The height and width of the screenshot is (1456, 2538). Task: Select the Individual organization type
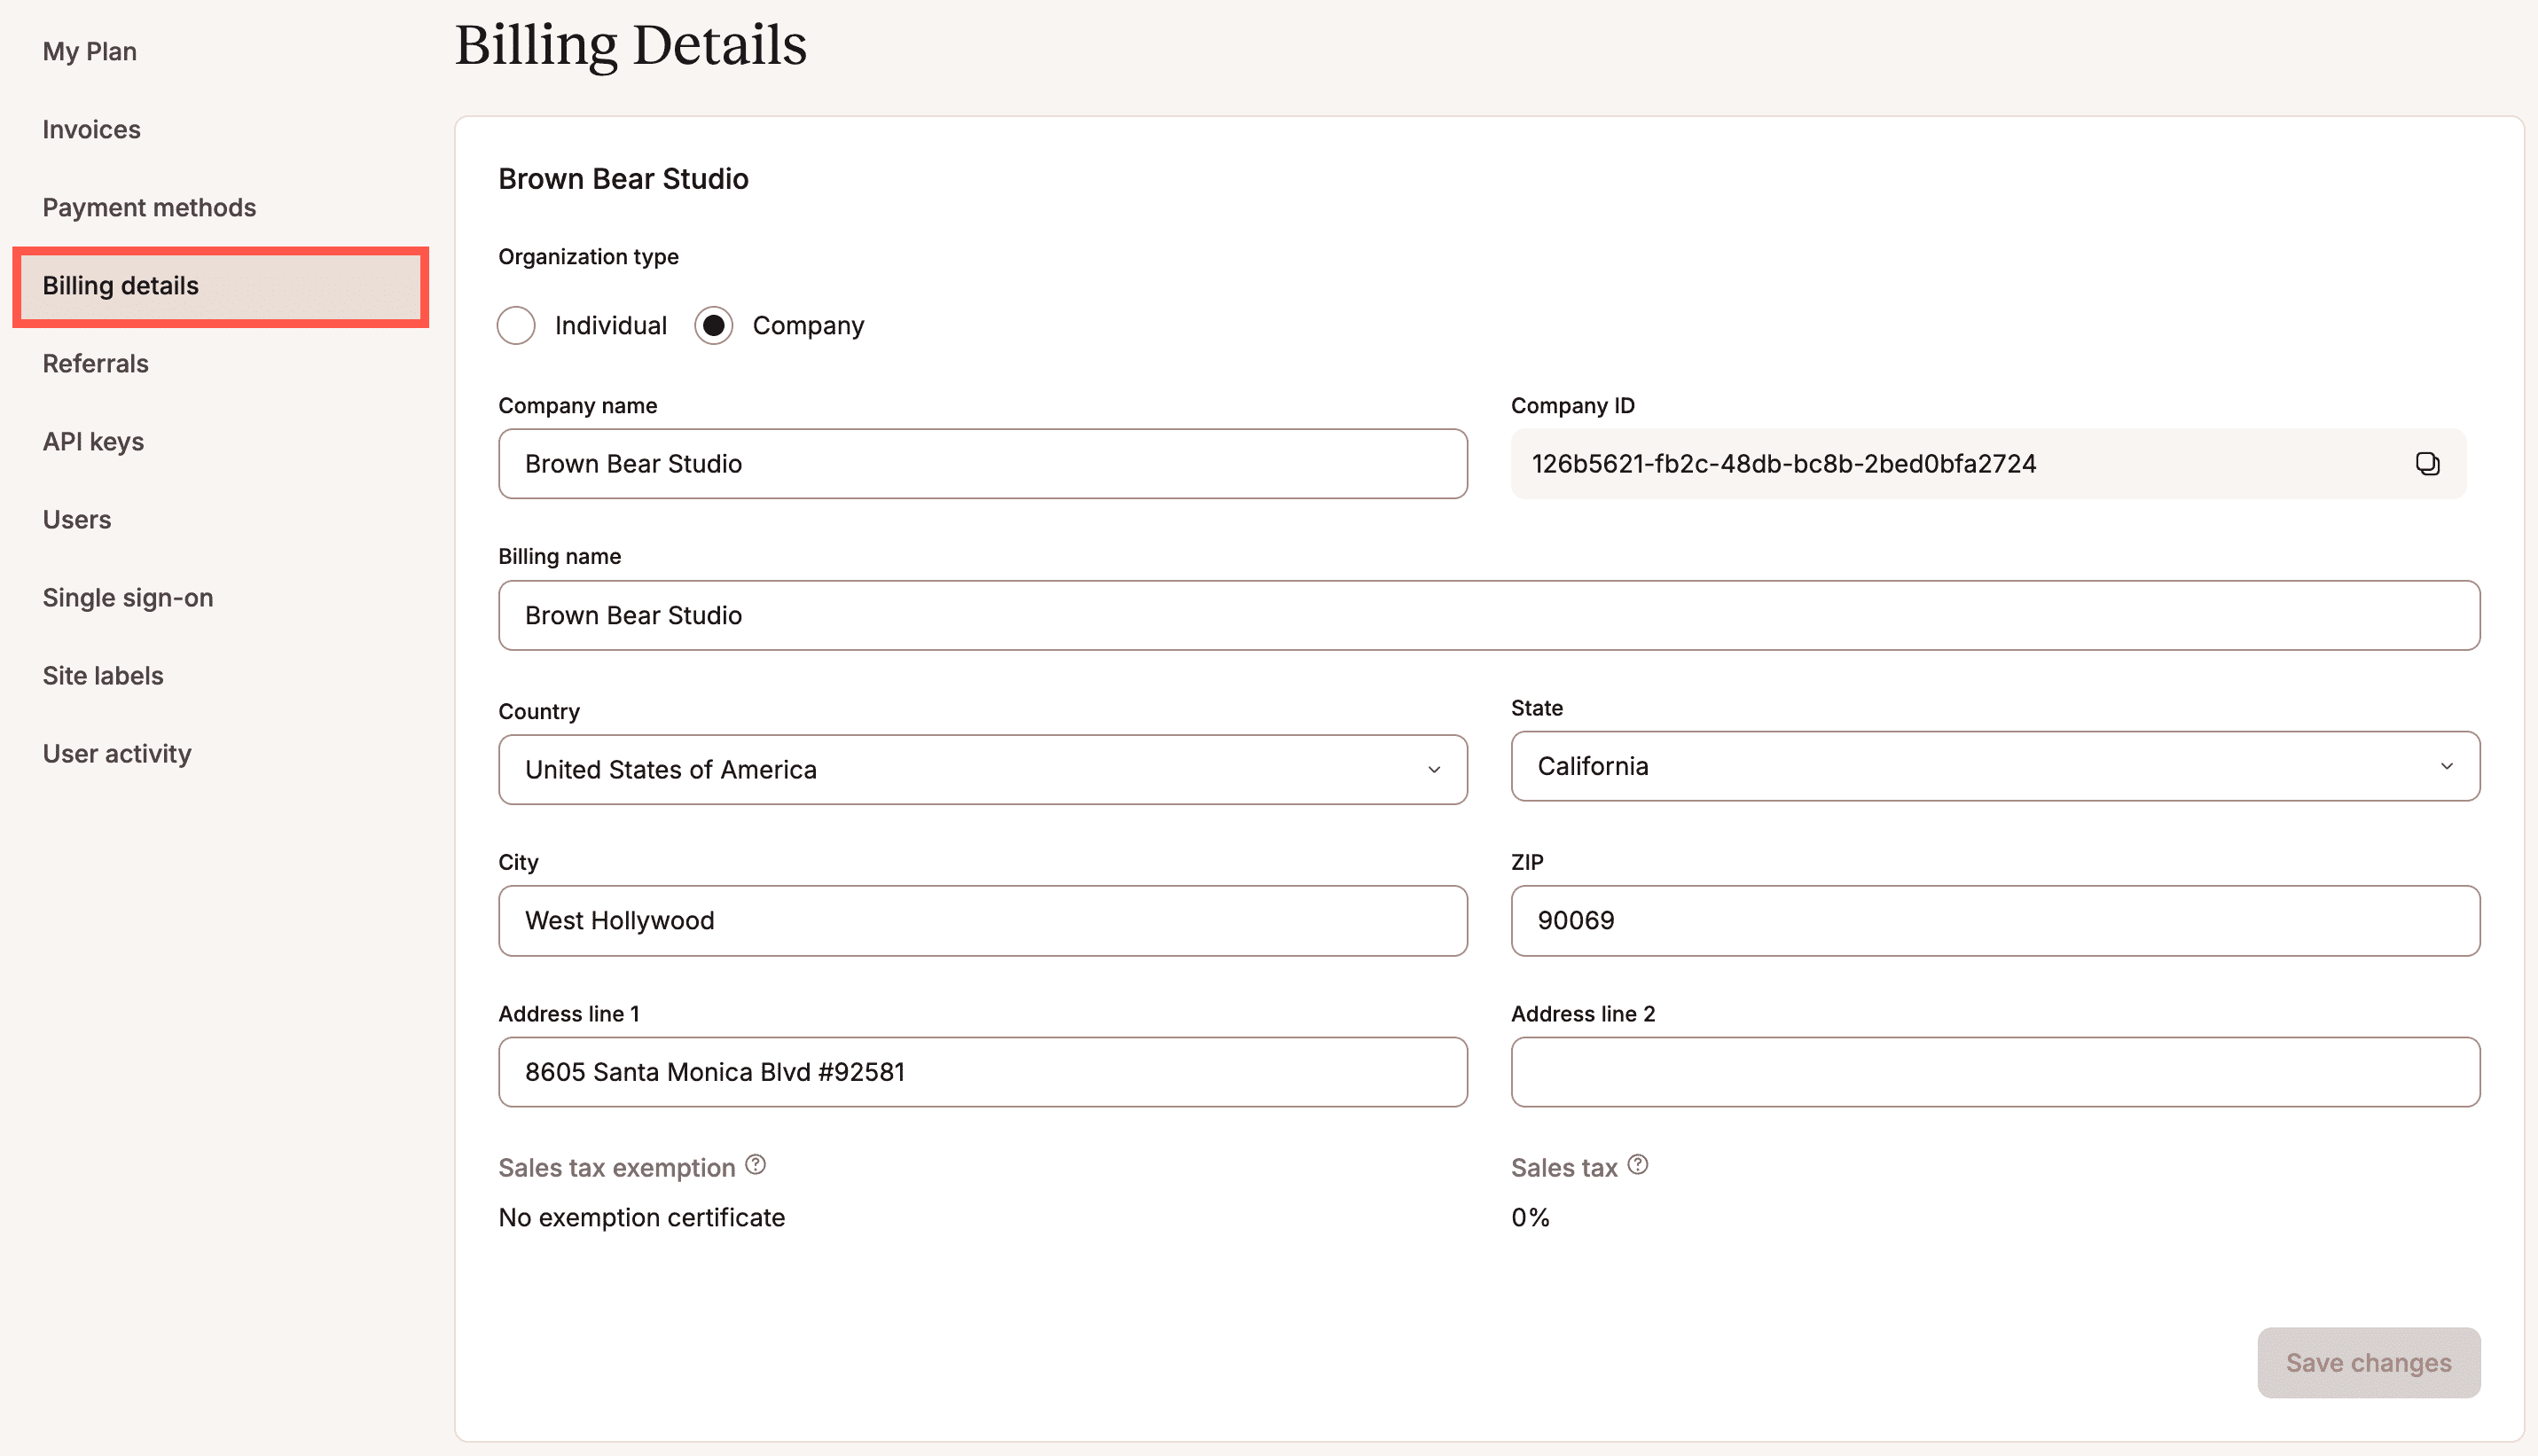[516, 325]
